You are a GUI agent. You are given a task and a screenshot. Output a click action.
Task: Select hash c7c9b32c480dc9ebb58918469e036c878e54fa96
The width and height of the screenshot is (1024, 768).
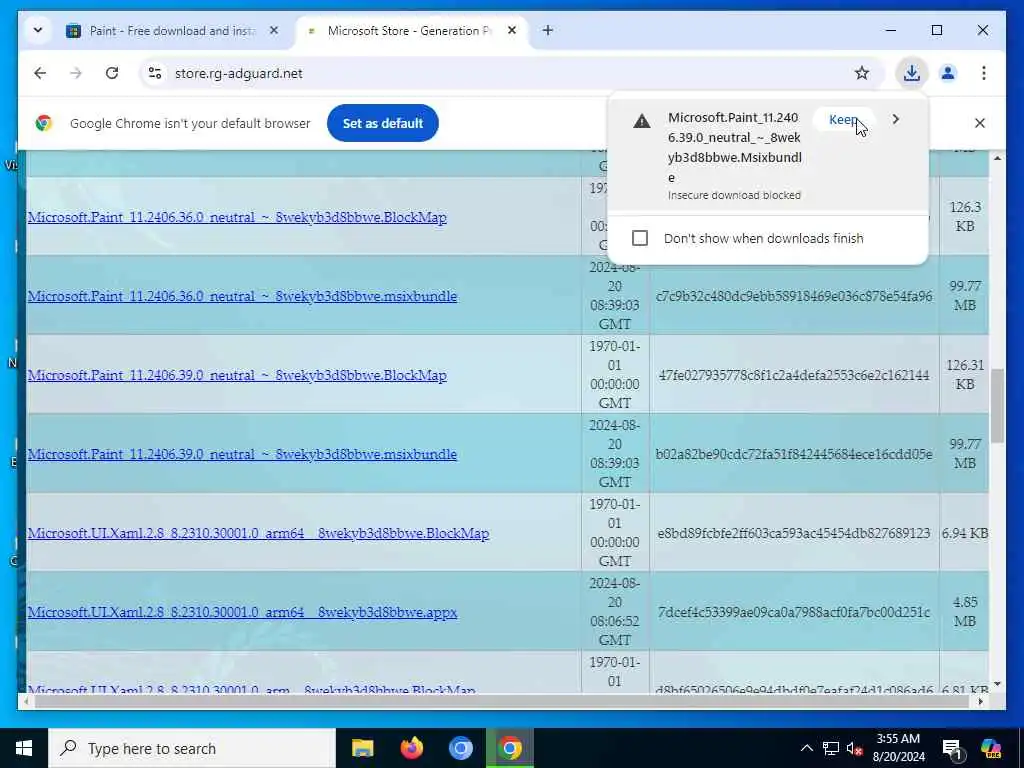794,296
